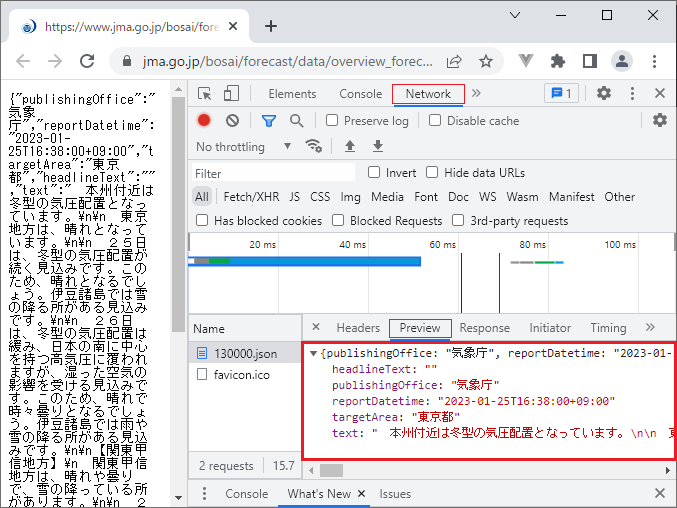The image size is (677, 508).
Task: Close the DevTools panel
Action: point(660,93)
